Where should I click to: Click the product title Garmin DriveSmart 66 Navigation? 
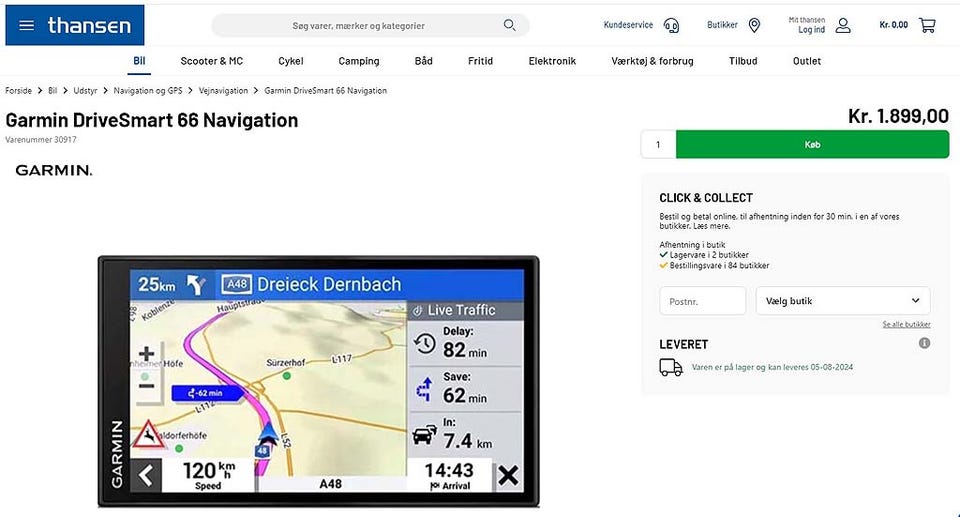pyautogui.click(x=152, y=120)
